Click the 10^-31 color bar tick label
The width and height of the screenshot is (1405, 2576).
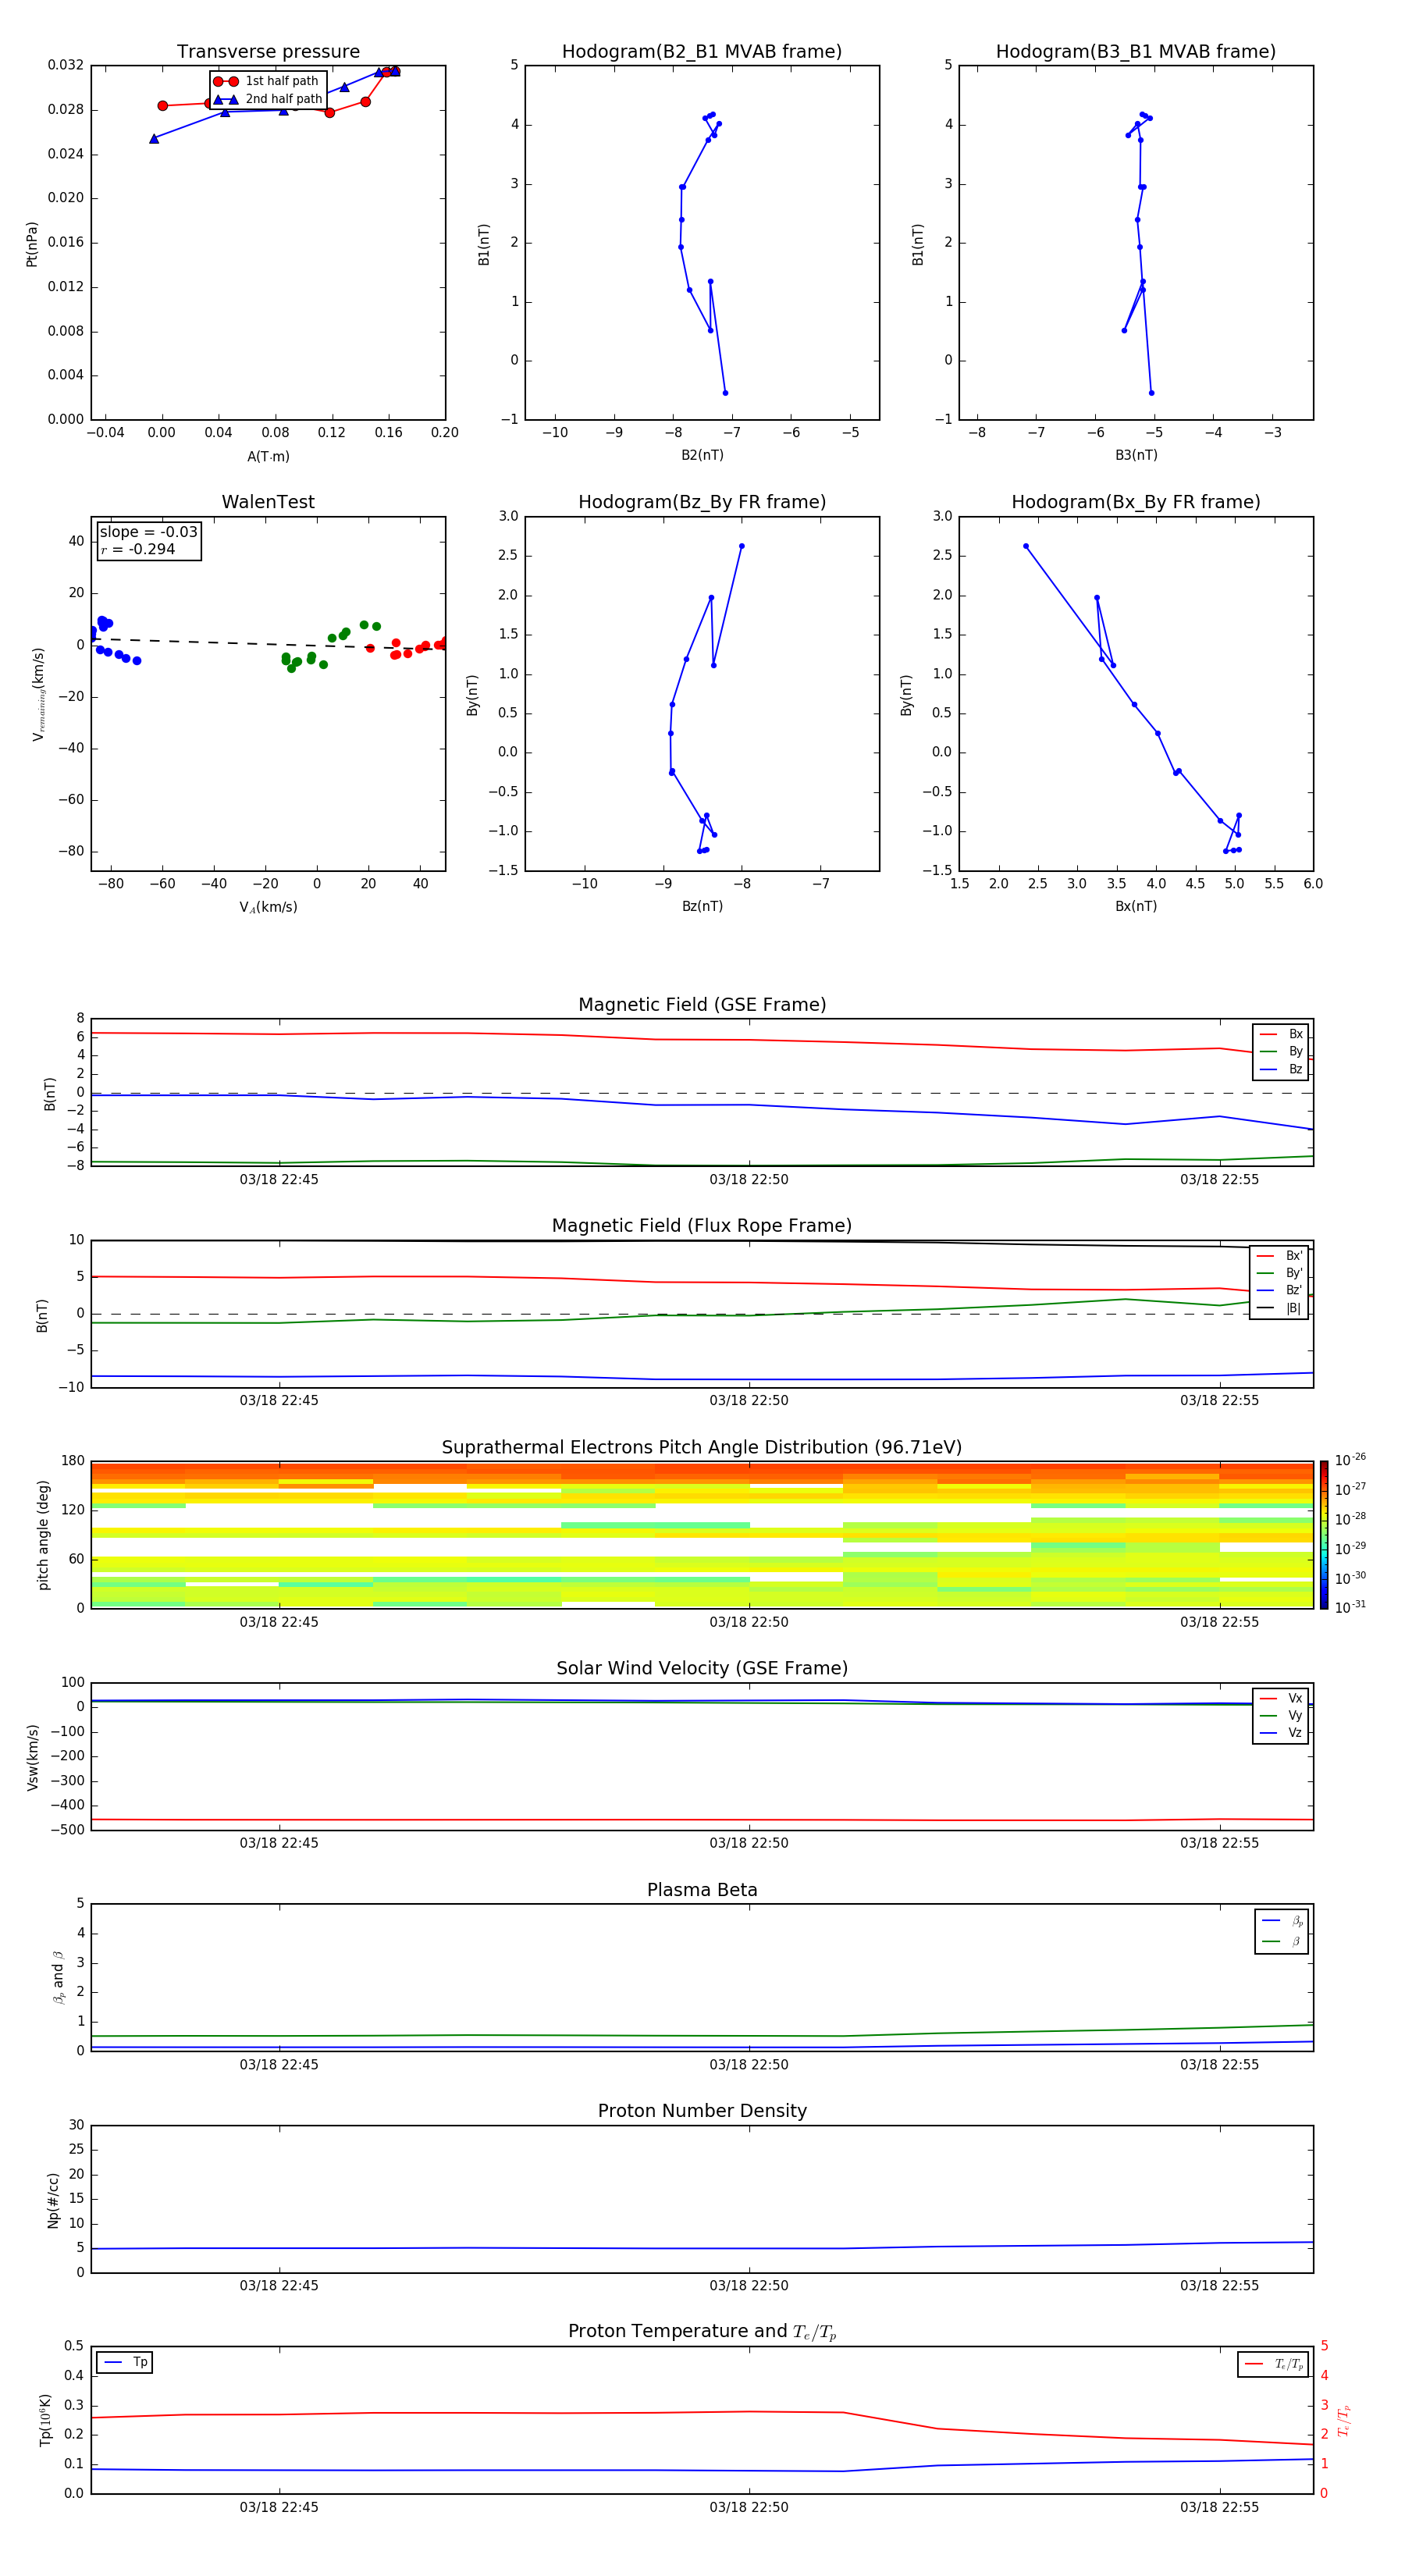click(1350, 1607)
